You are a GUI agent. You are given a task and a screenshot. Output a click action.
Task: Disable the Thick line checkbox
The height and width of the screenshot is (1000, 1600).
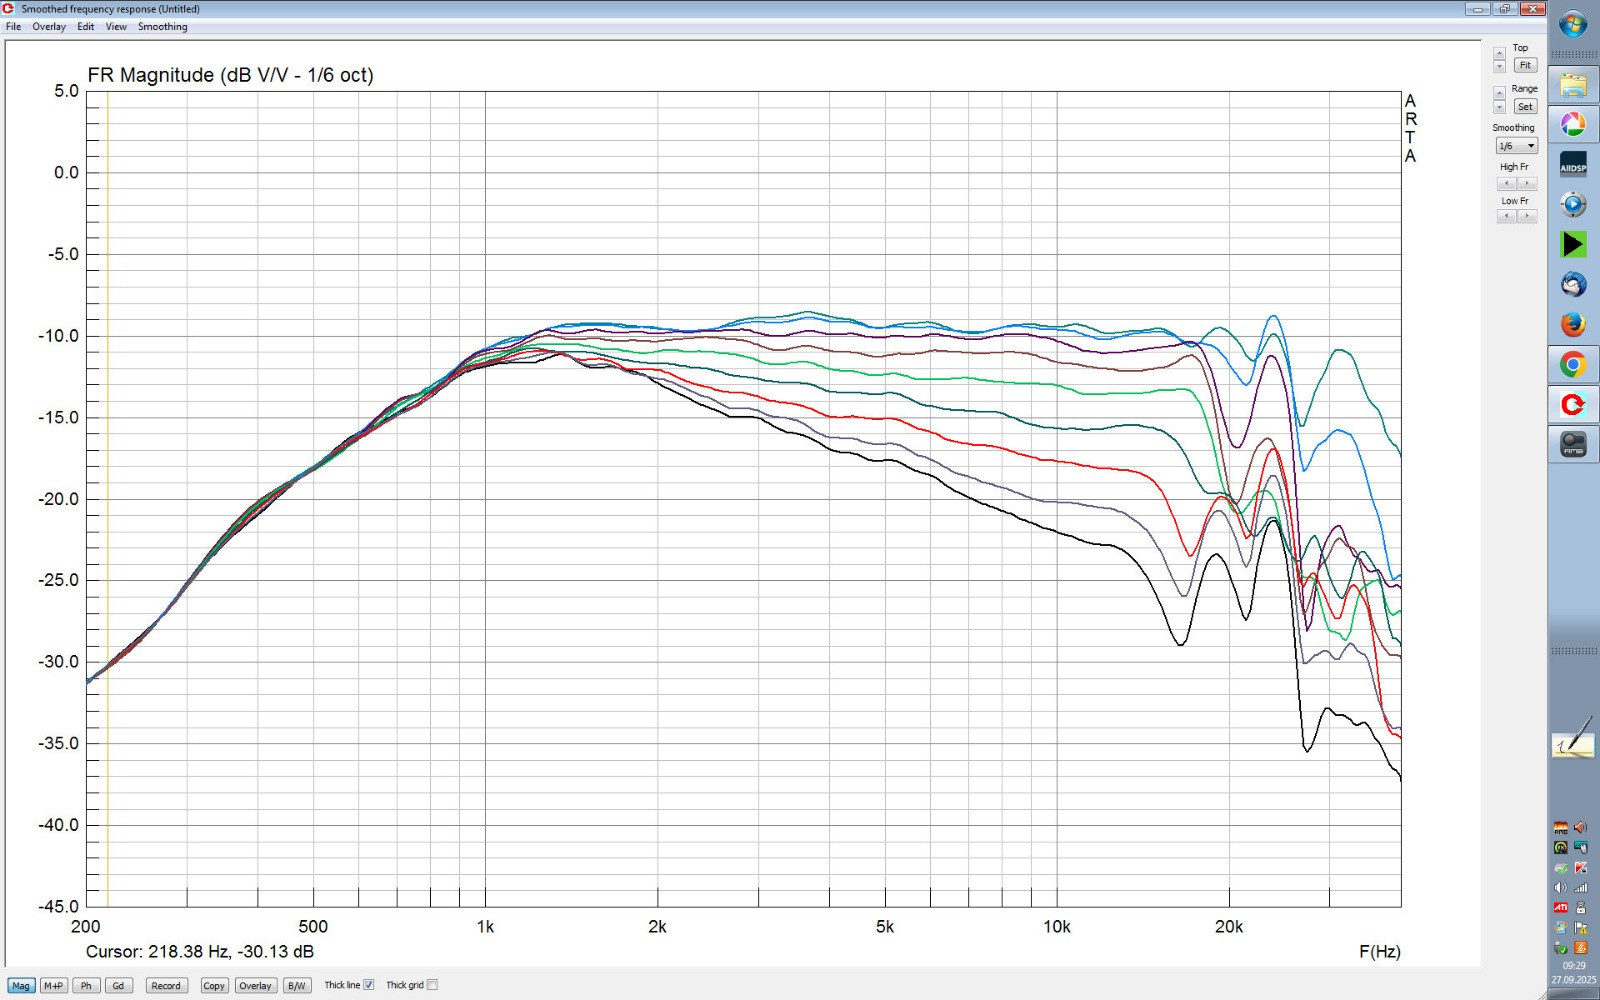click(x=369, y=985)
